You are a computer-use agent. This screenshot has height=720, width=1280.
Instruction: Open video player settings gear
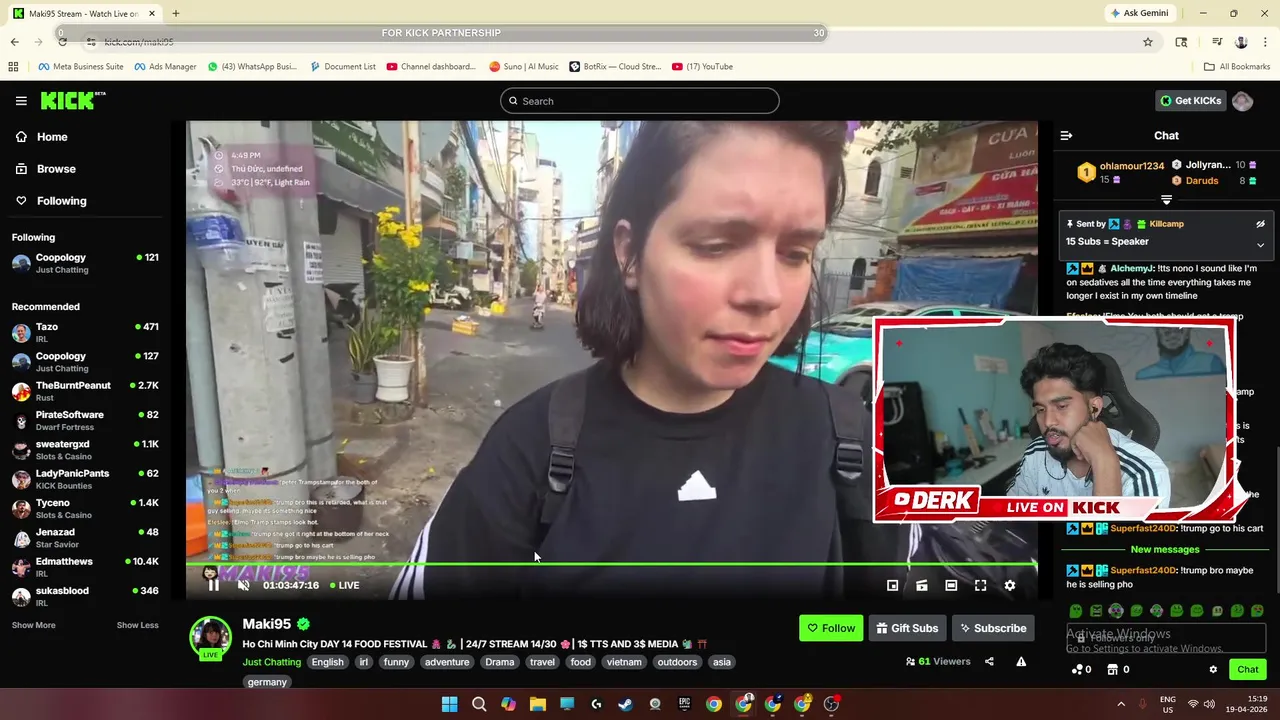[x=1010, y=585]
